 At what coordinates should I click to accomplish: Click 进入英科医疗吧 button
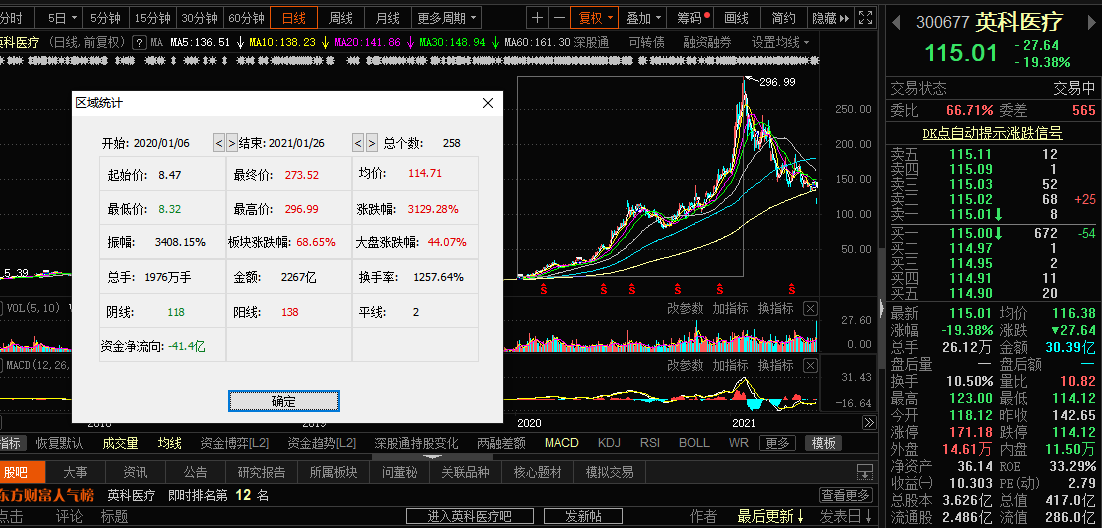[470, 517]
